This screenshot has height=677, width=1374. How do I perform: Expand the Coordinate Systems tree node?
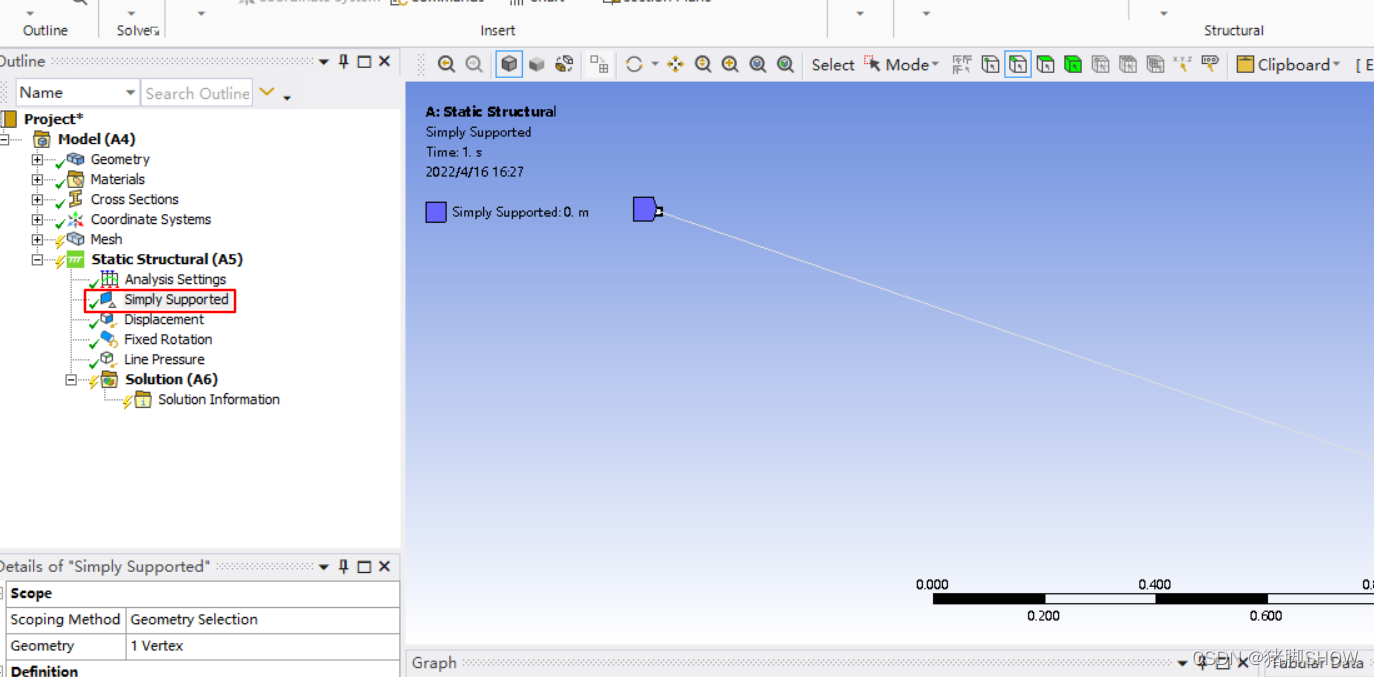37,220
